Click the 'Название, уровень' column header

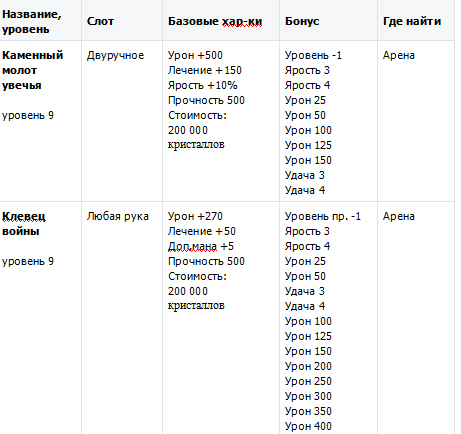(32, 22)
